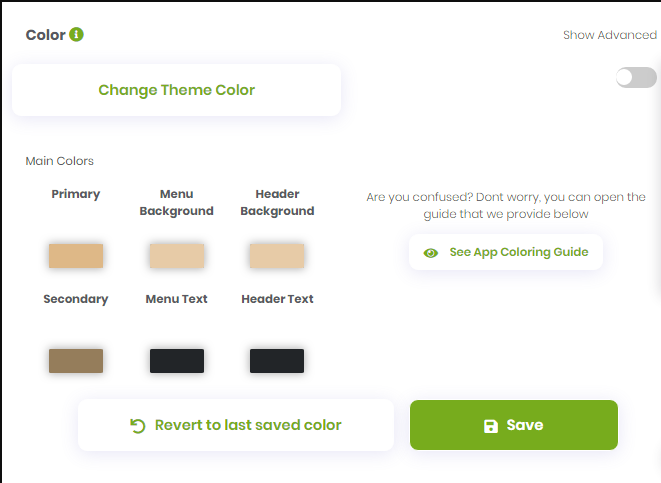Choose the Header Background color swatch
This screenshot has height=483, width=661.
(x=277, y=256)
